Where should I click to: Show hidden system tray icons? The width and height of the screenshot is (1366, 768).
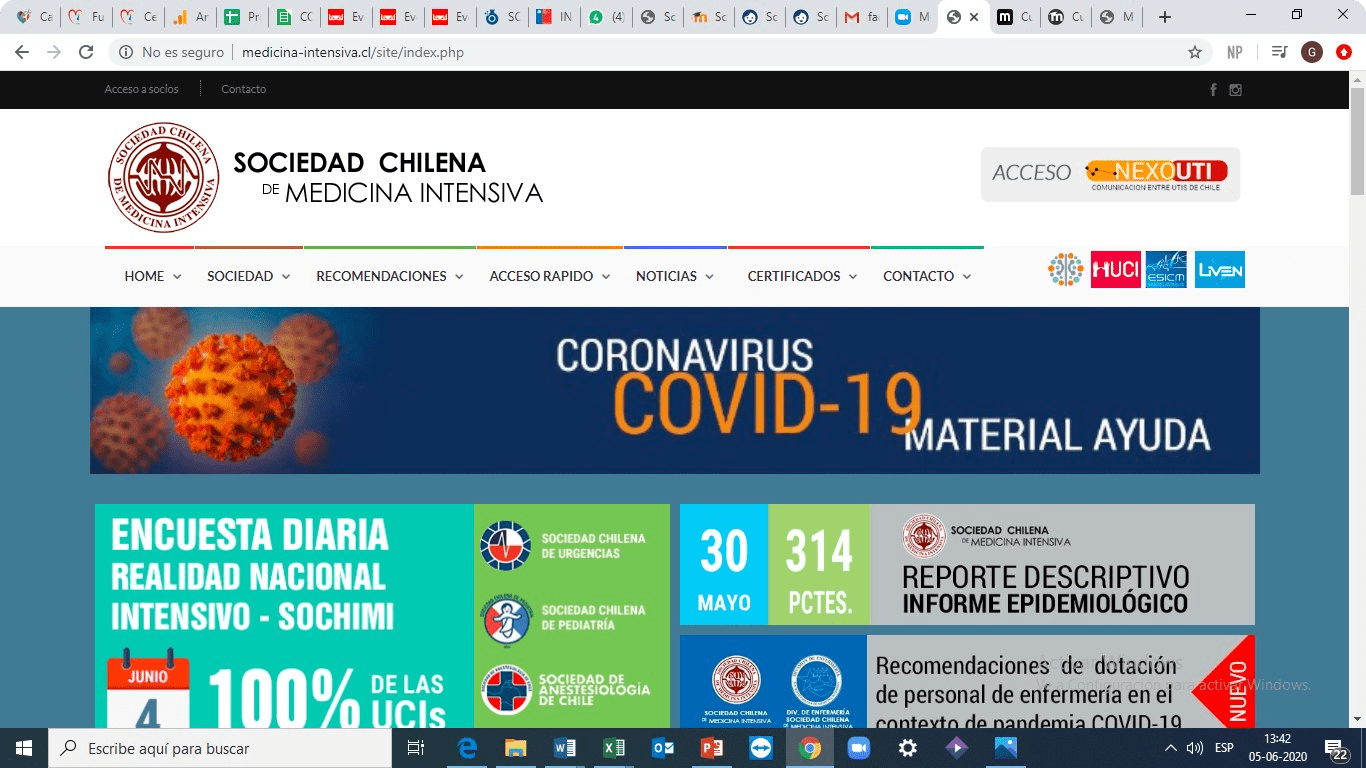[1171, 748]
